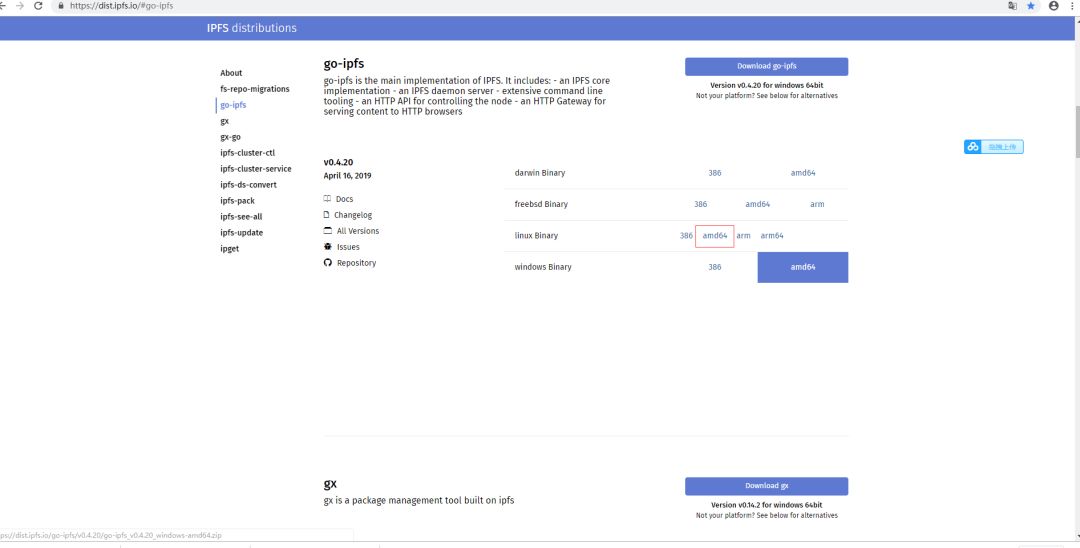Download linux Binary amd64
The width and height of the screenshot is (1080, 548).
[715, 235]
